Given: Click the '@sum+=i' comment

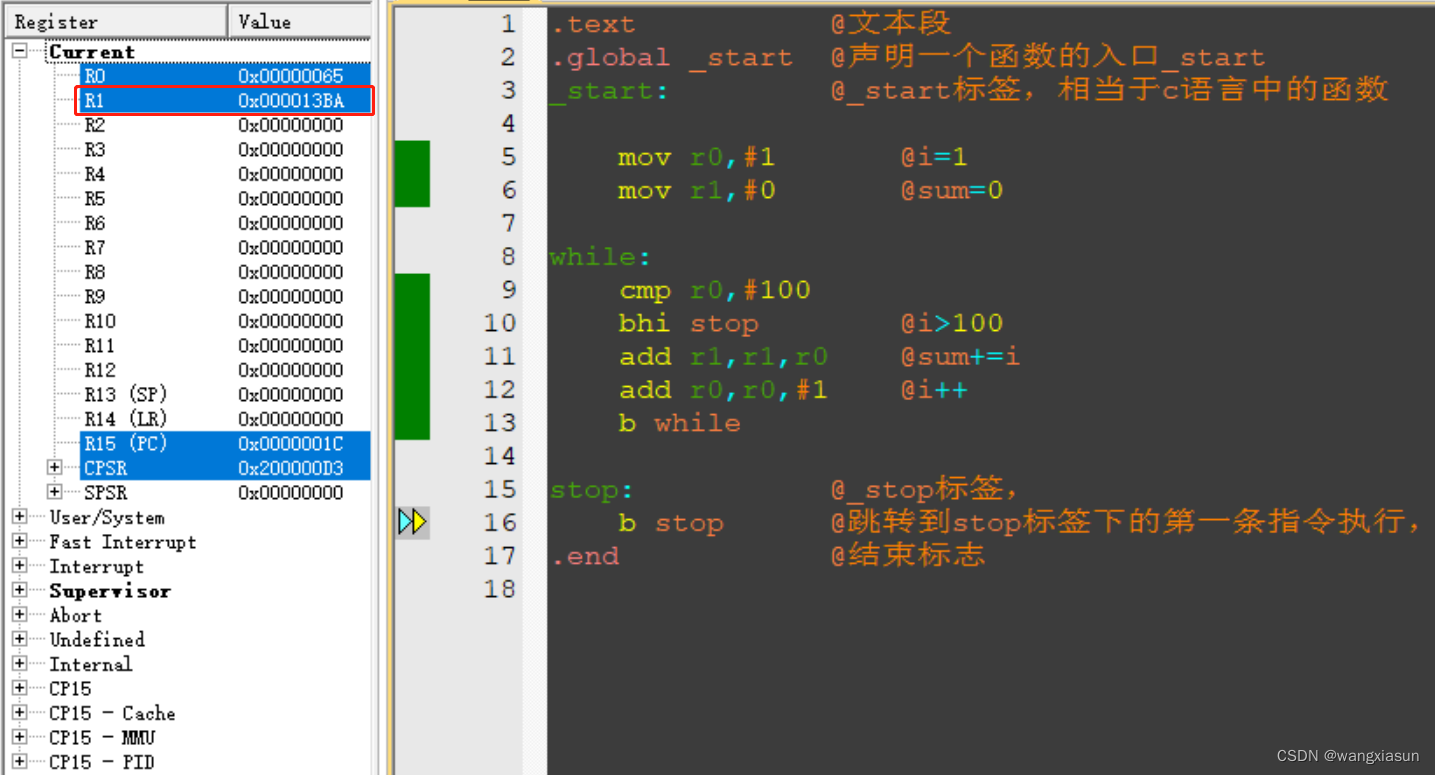Looking at the screenshot, I should 960,356.
